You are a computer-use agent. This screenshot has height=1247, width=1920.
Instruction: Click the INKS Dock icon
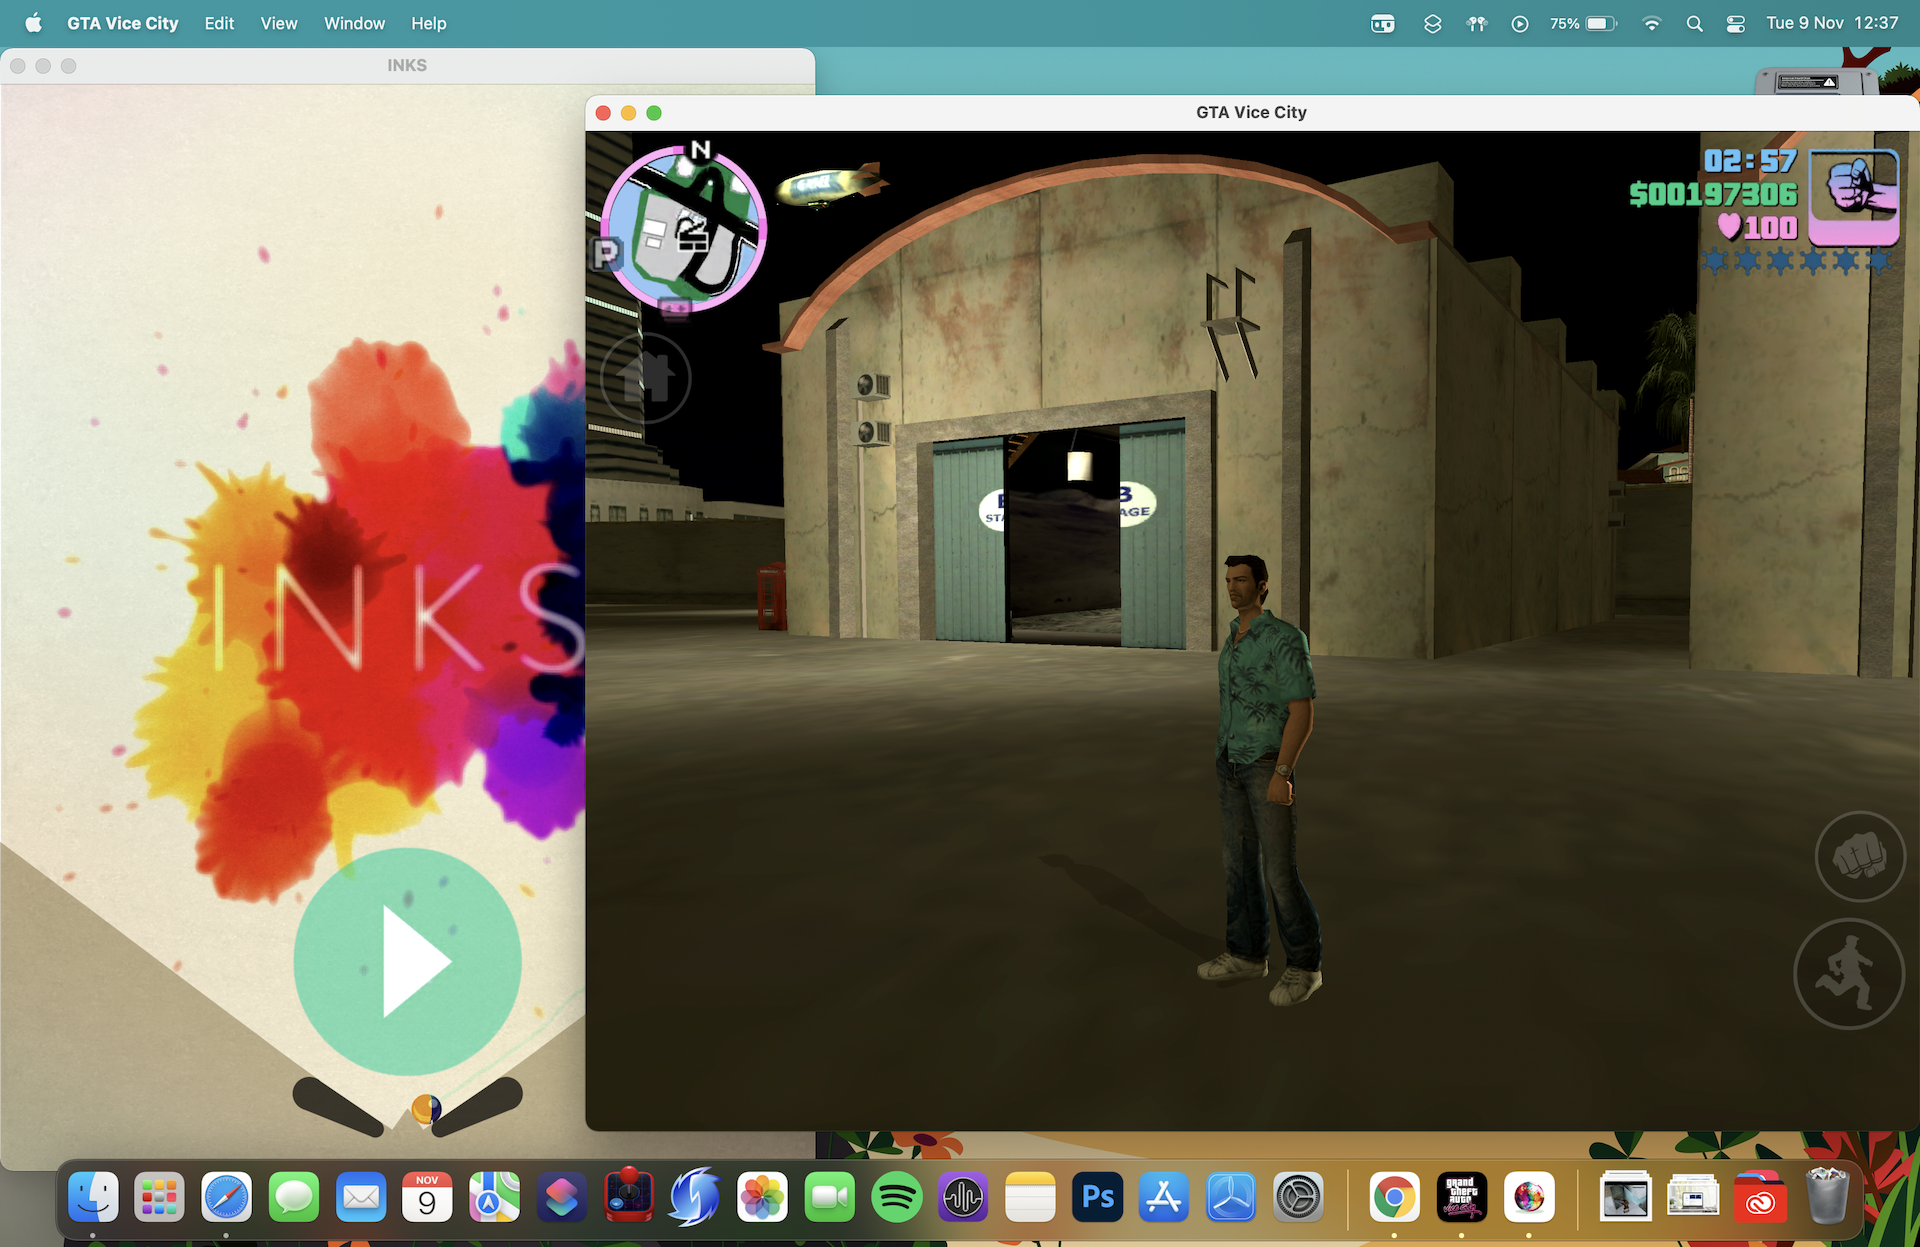click(1528, 1197)
